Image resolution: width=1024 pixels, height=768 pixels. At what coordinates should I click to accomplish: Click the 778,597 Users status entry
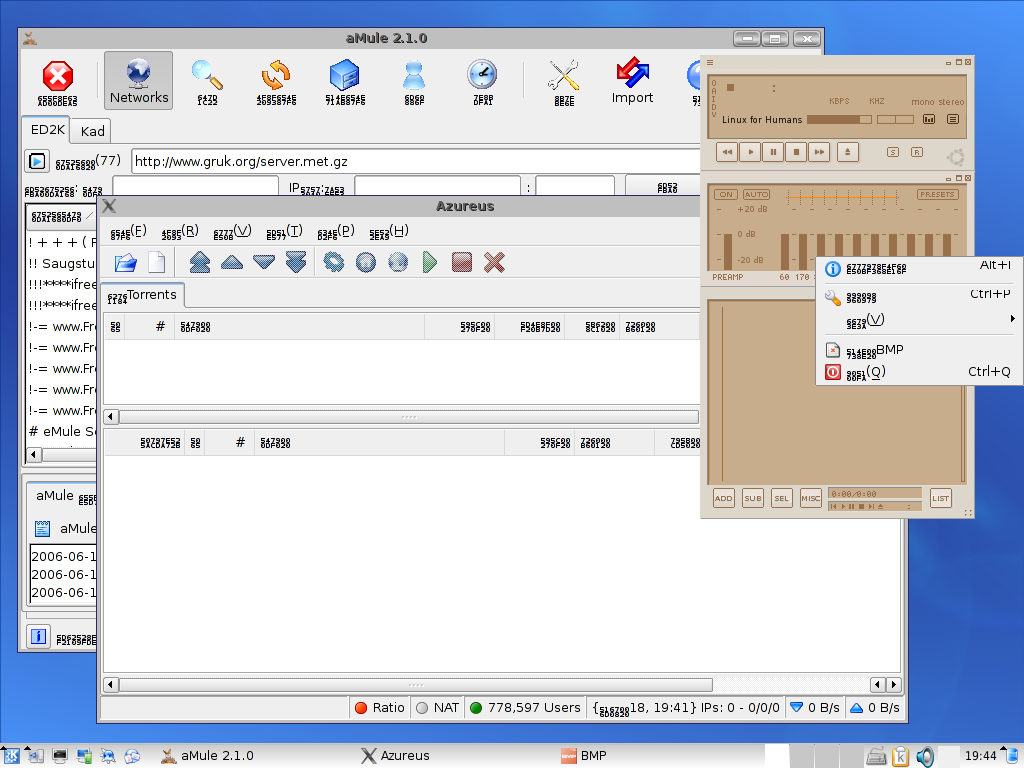click(525, 707)
